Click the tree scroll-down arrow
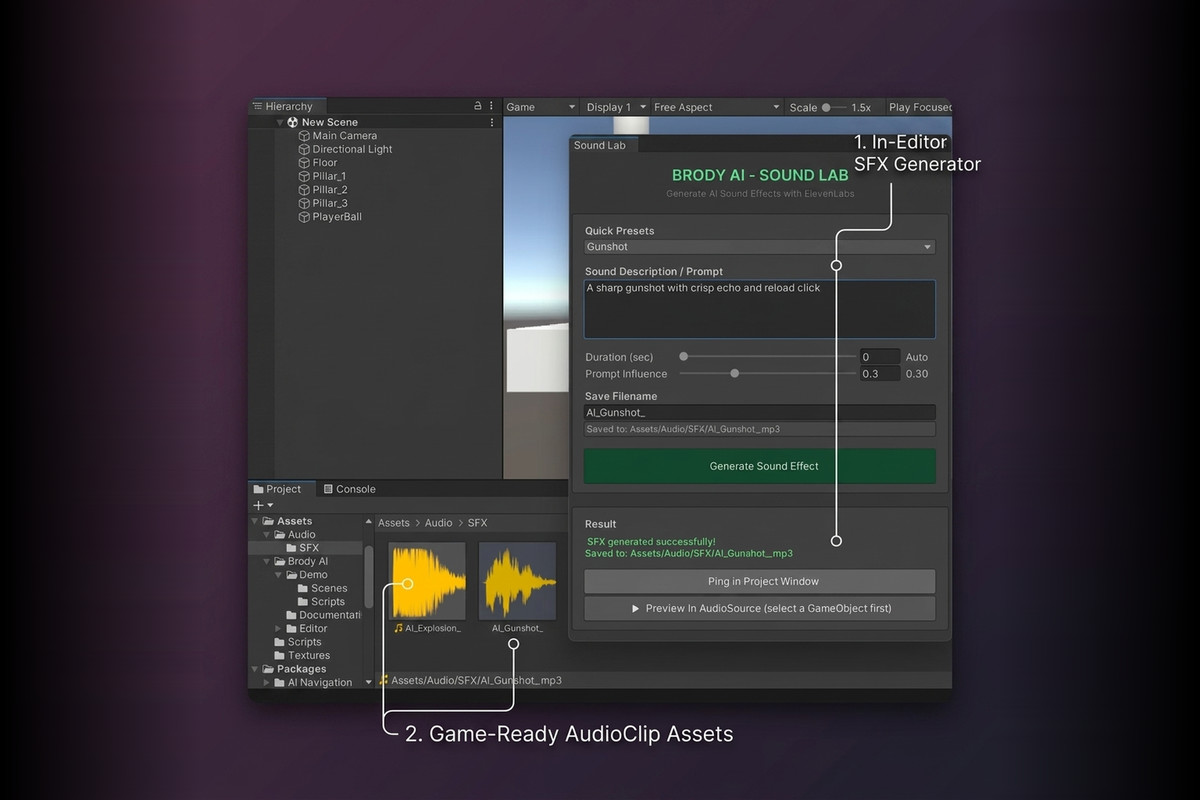The height and width of the screenshot is (800, 1200). tap(369, 682)
